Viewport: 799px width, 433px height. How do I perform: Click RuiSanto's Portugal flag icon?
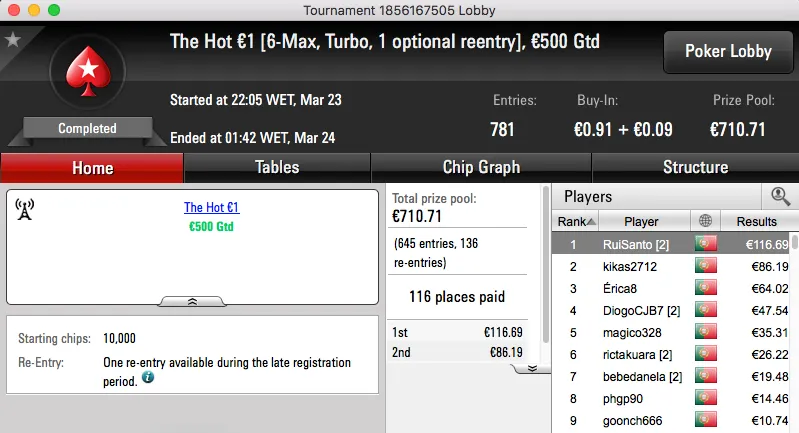pos(707,244)
